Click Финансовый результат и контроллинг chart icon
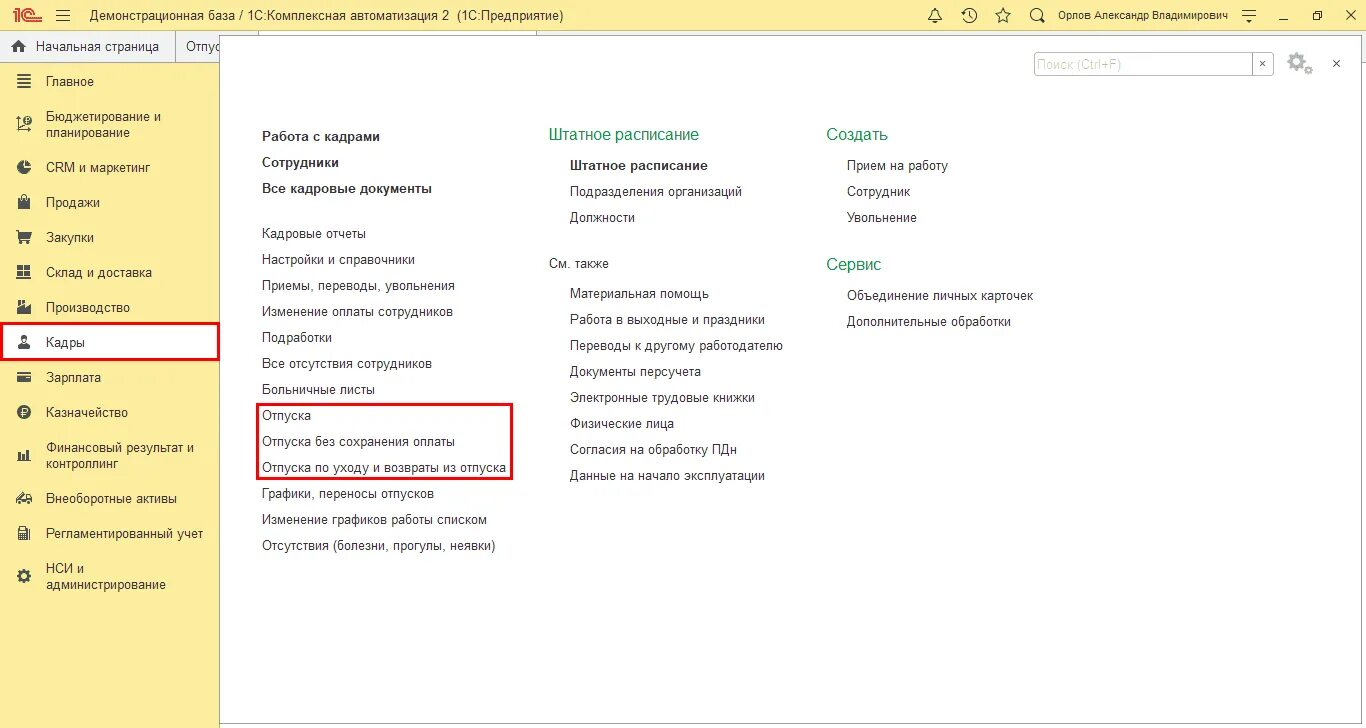Screen dimensions: 1366x728 click(x=25, y=455)
